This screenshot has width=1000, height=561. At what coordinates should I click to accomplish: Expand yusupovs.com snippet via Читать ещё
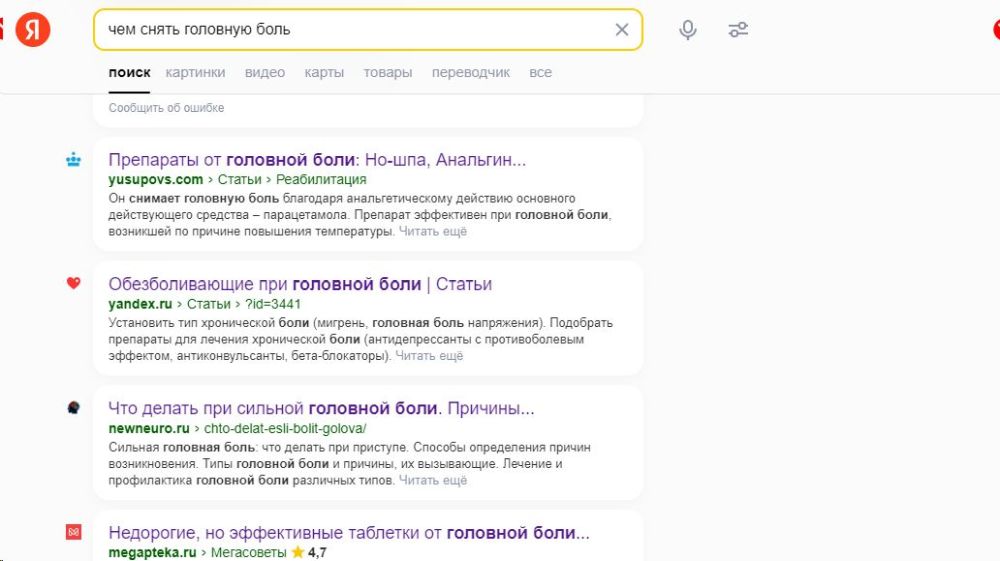pos(433,231)
